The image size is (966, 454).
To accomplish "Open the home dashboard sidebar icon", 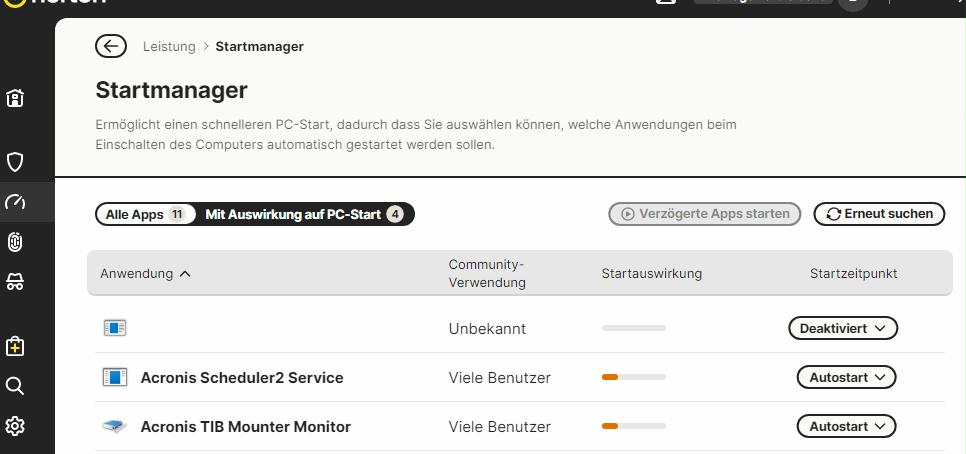I will pyautogui.click(x=15, y=98).
